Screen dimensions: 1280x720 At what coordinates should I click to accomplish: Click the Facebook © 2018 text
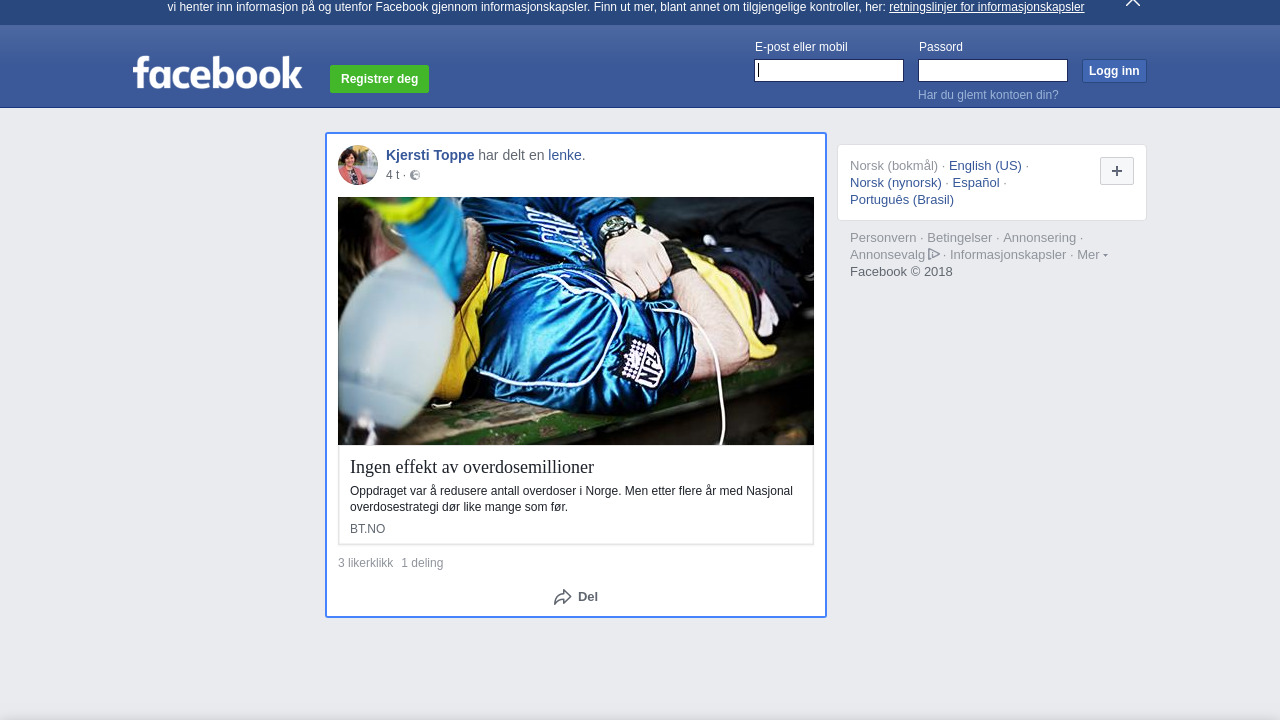click(x=901, y=271)
